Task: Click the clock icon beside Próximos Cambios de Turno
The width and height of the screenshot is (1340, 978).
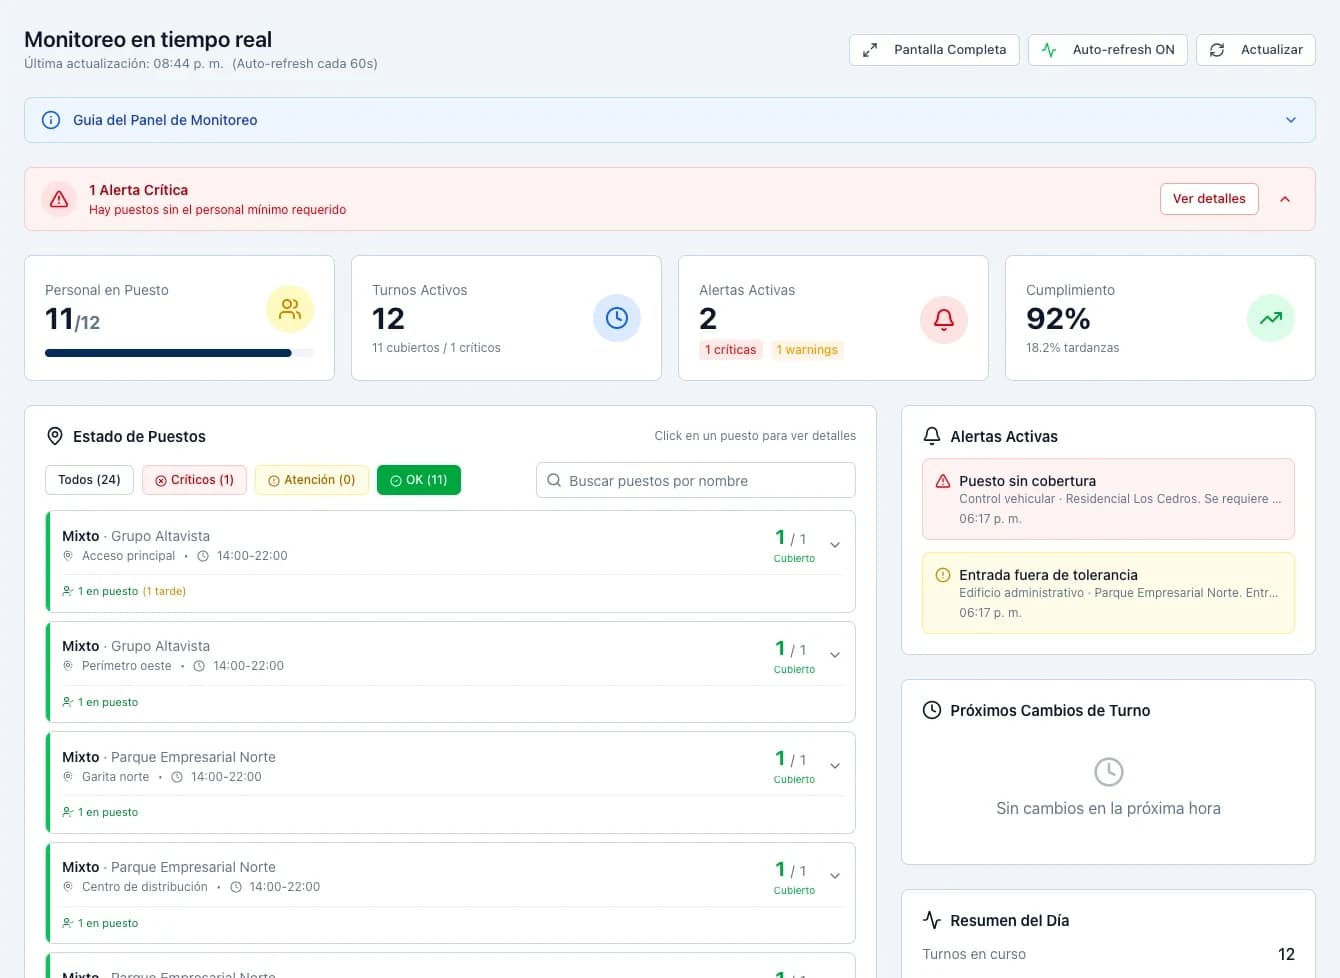Action: 932,710
